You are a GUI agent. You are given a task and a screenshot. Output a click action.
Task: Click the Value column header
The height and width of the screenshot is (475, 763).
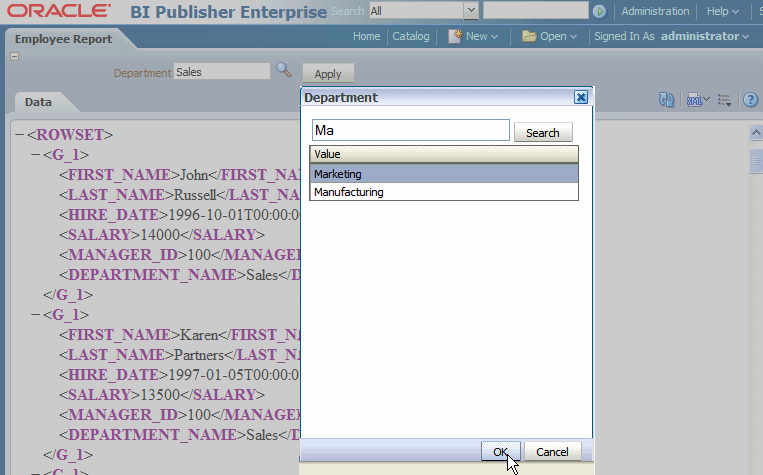click(x=444, y=154)
